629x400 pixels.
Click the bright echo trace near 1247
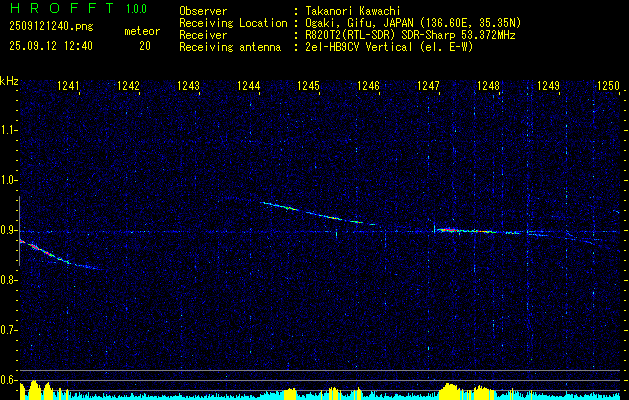coord(477,231)
